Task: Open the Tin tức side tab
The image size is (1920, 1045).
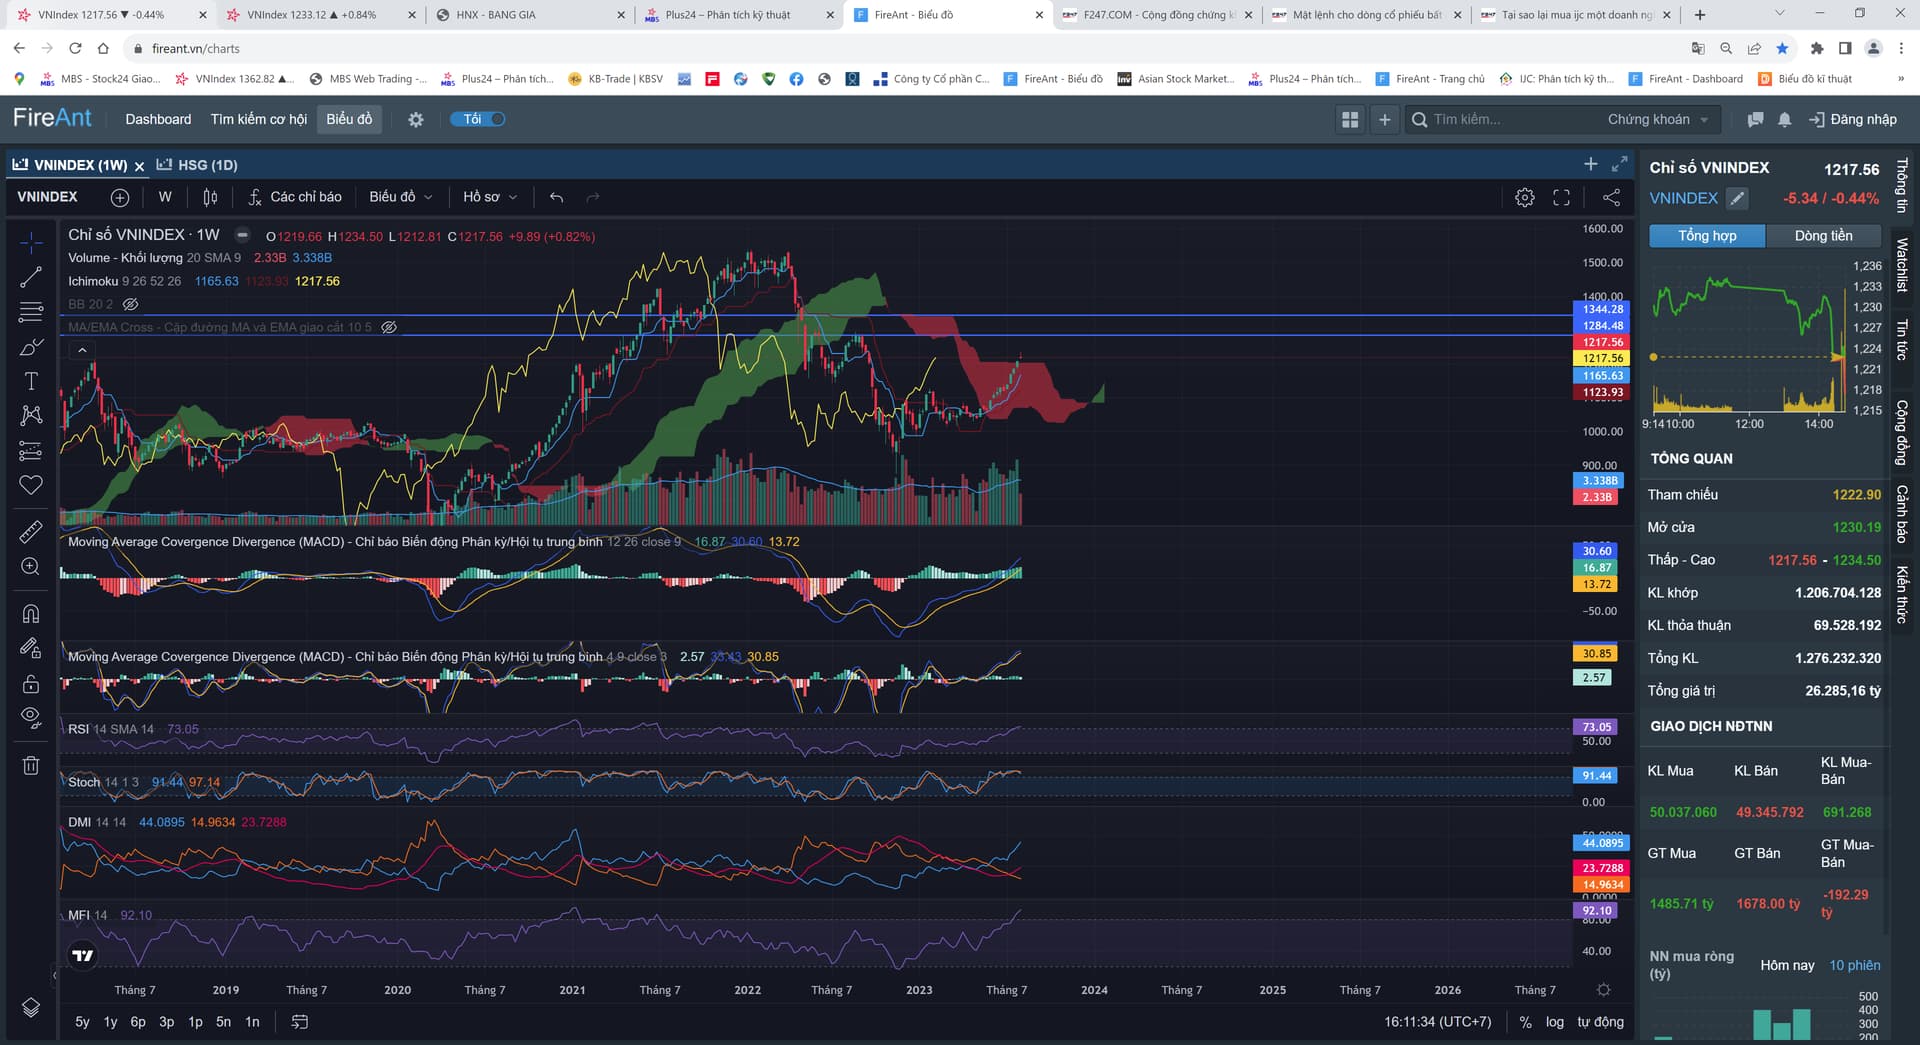Action: (1902, 339)
